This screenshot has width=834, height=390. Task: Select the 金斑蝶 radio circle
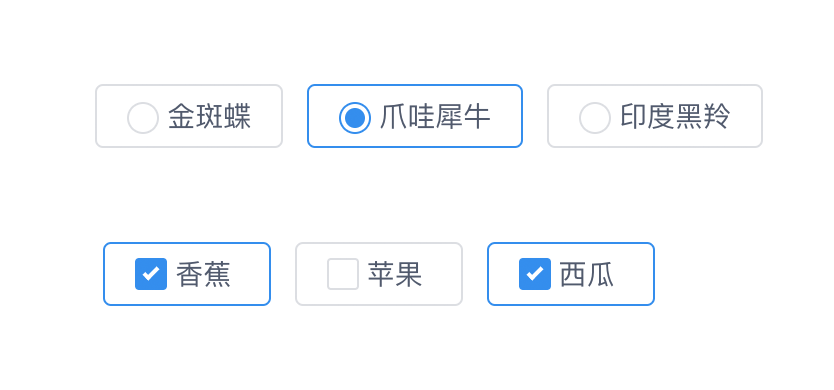[143, 118]
